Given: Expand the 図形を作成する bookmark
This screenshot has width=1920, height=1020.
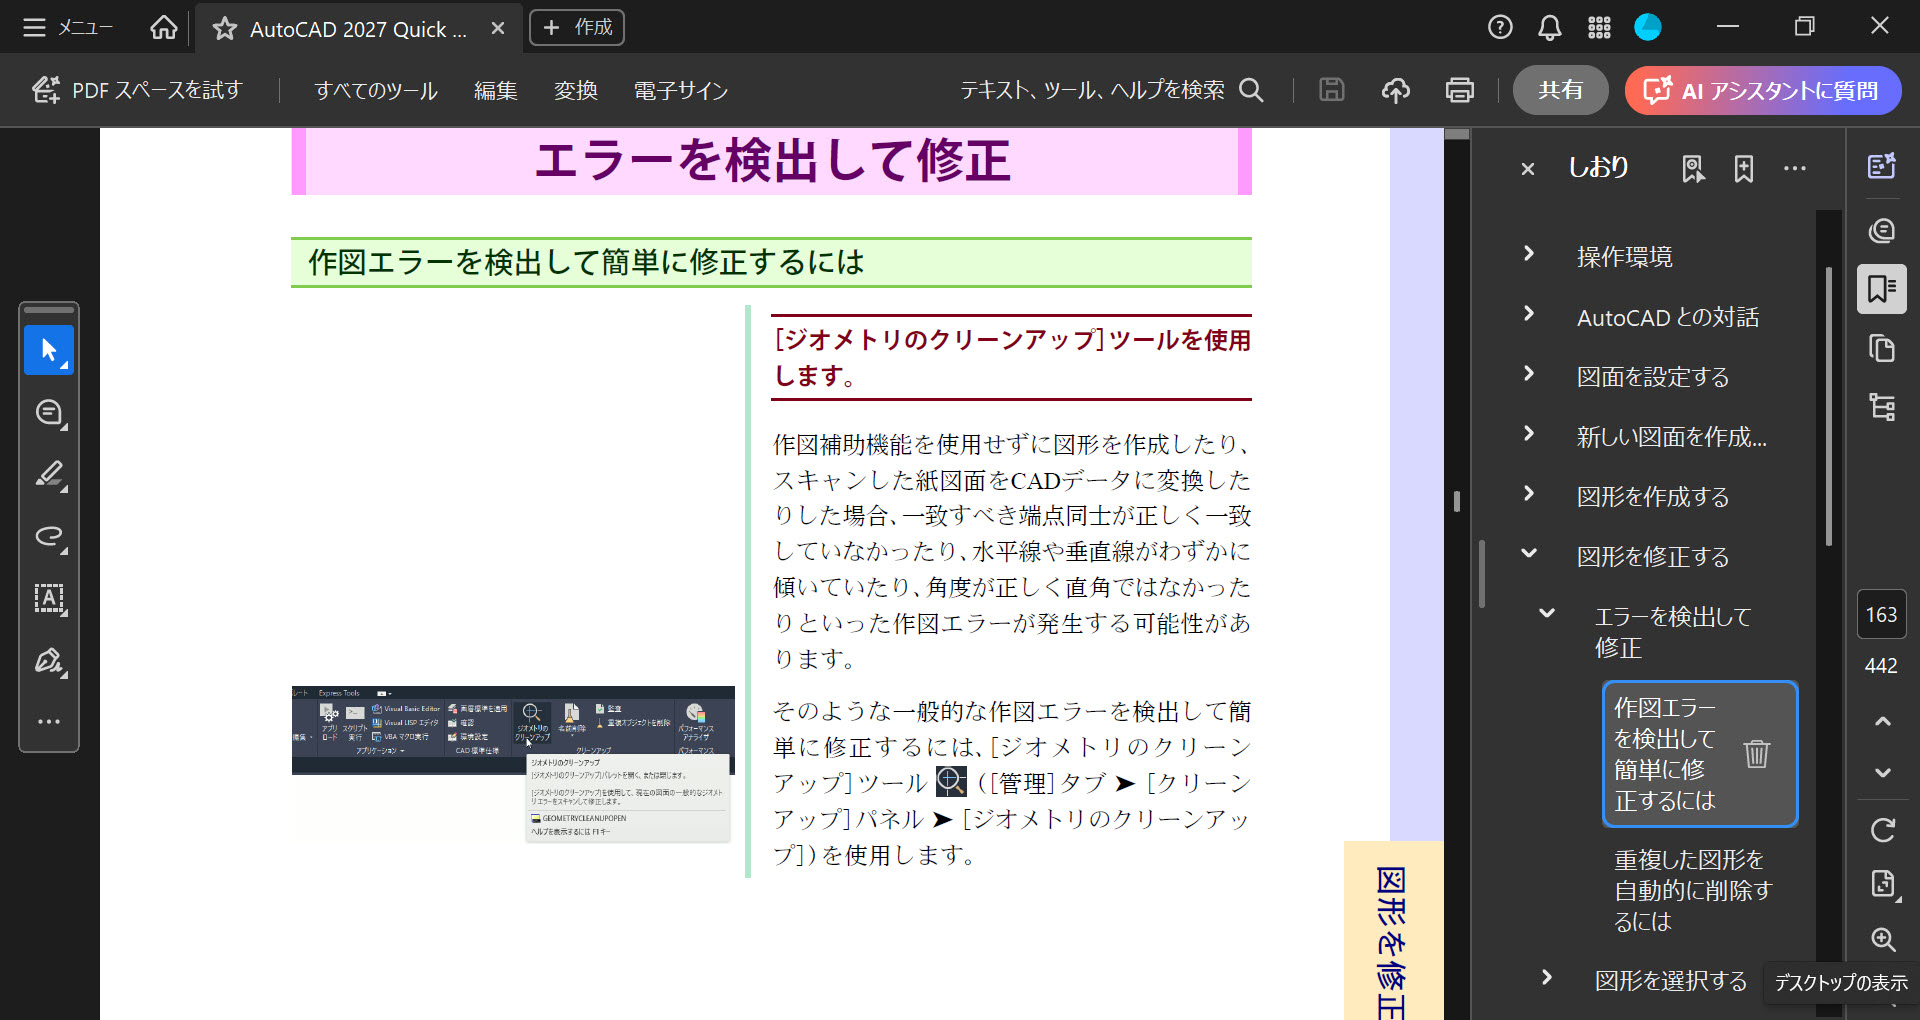Looking at the screenshot, I should pyautogui.click(x=1528, y=494).
